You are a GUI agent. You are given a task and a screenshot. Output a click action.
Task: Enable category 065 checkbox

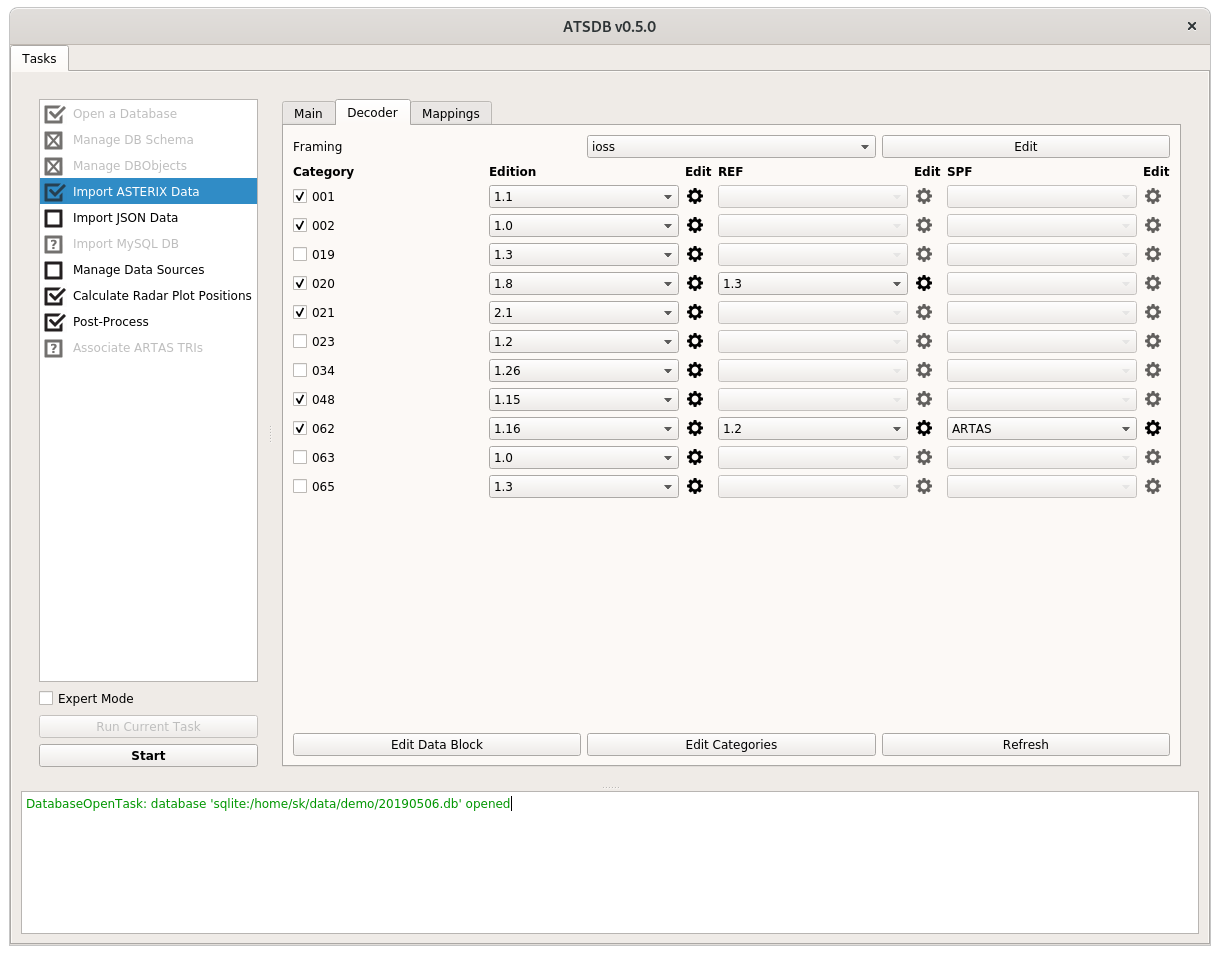tap(300, 487)
